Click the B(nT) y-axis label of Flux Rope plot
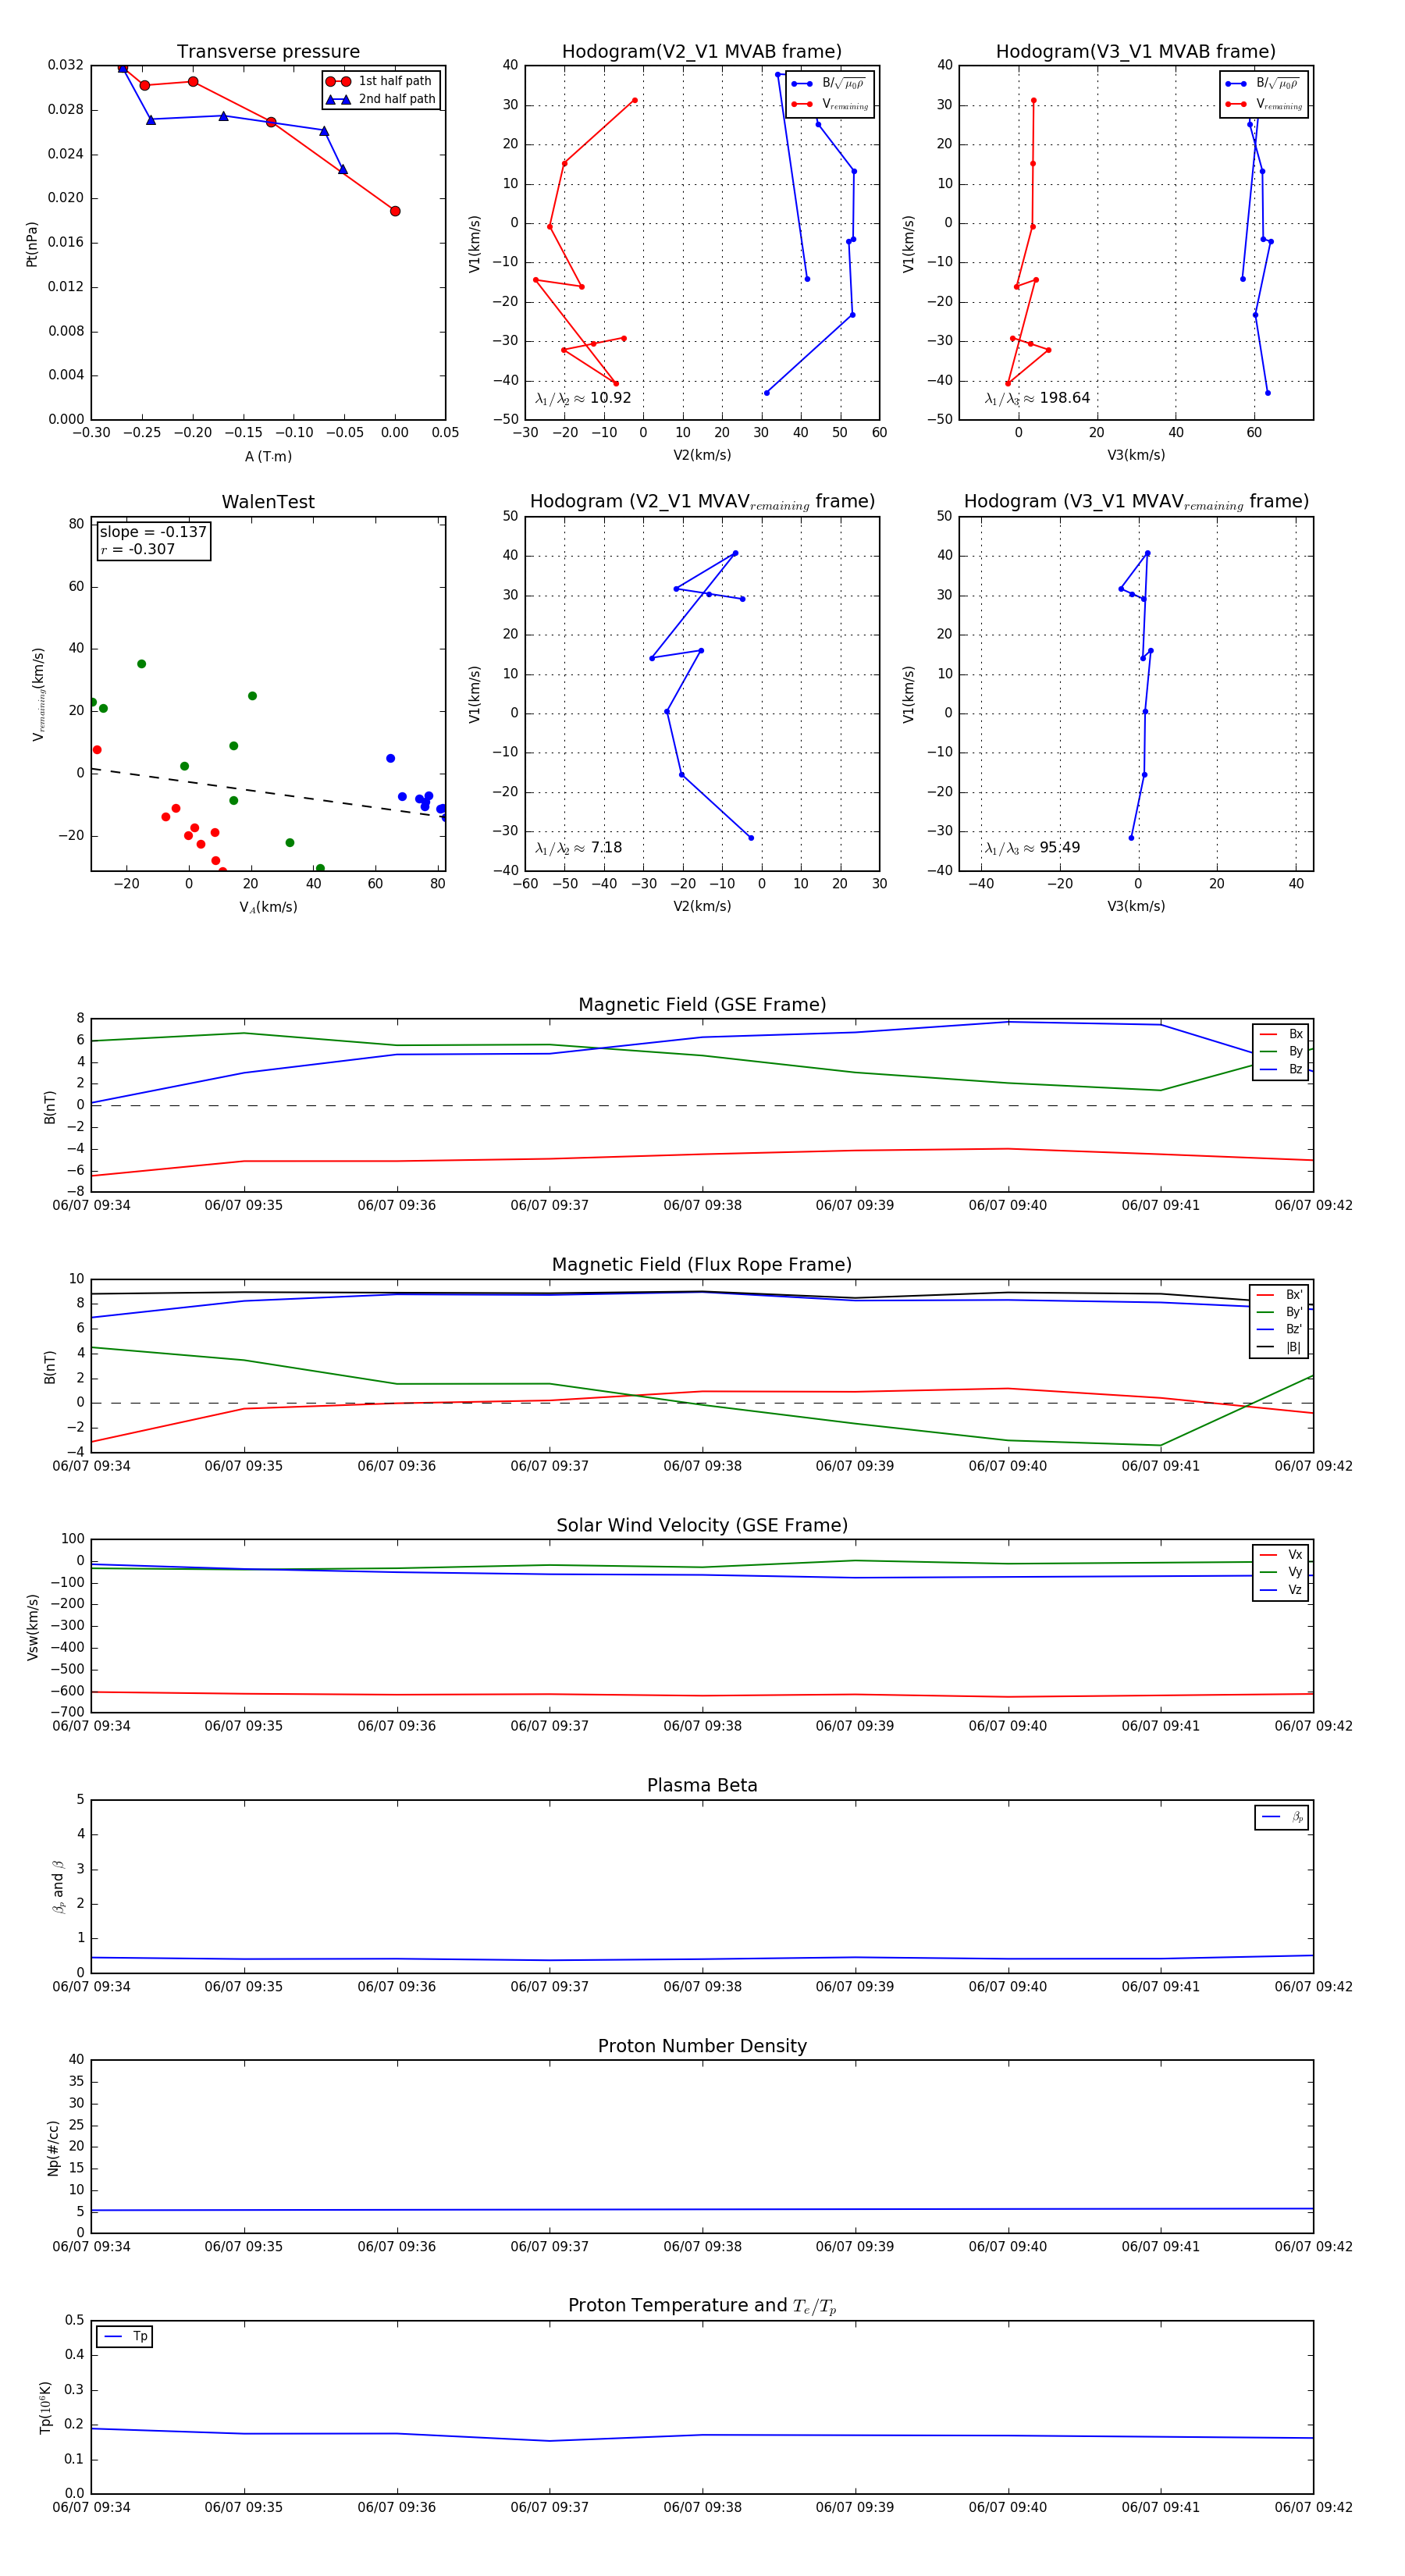The width and height of the screenshot is (1405, 2576). 50,1367
